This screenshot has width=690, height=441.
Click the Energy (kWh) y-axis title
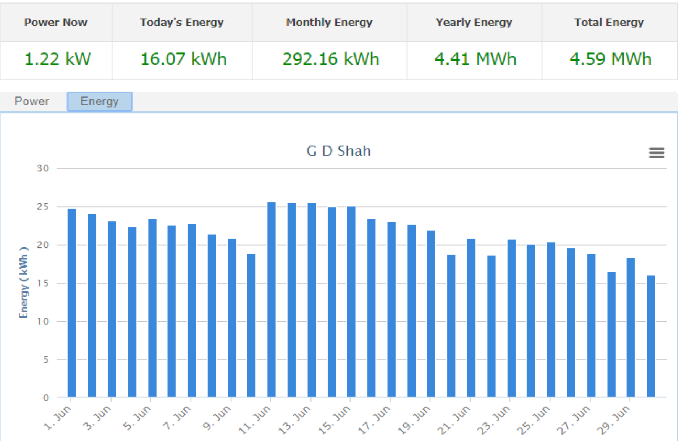[x=23, y=283]
